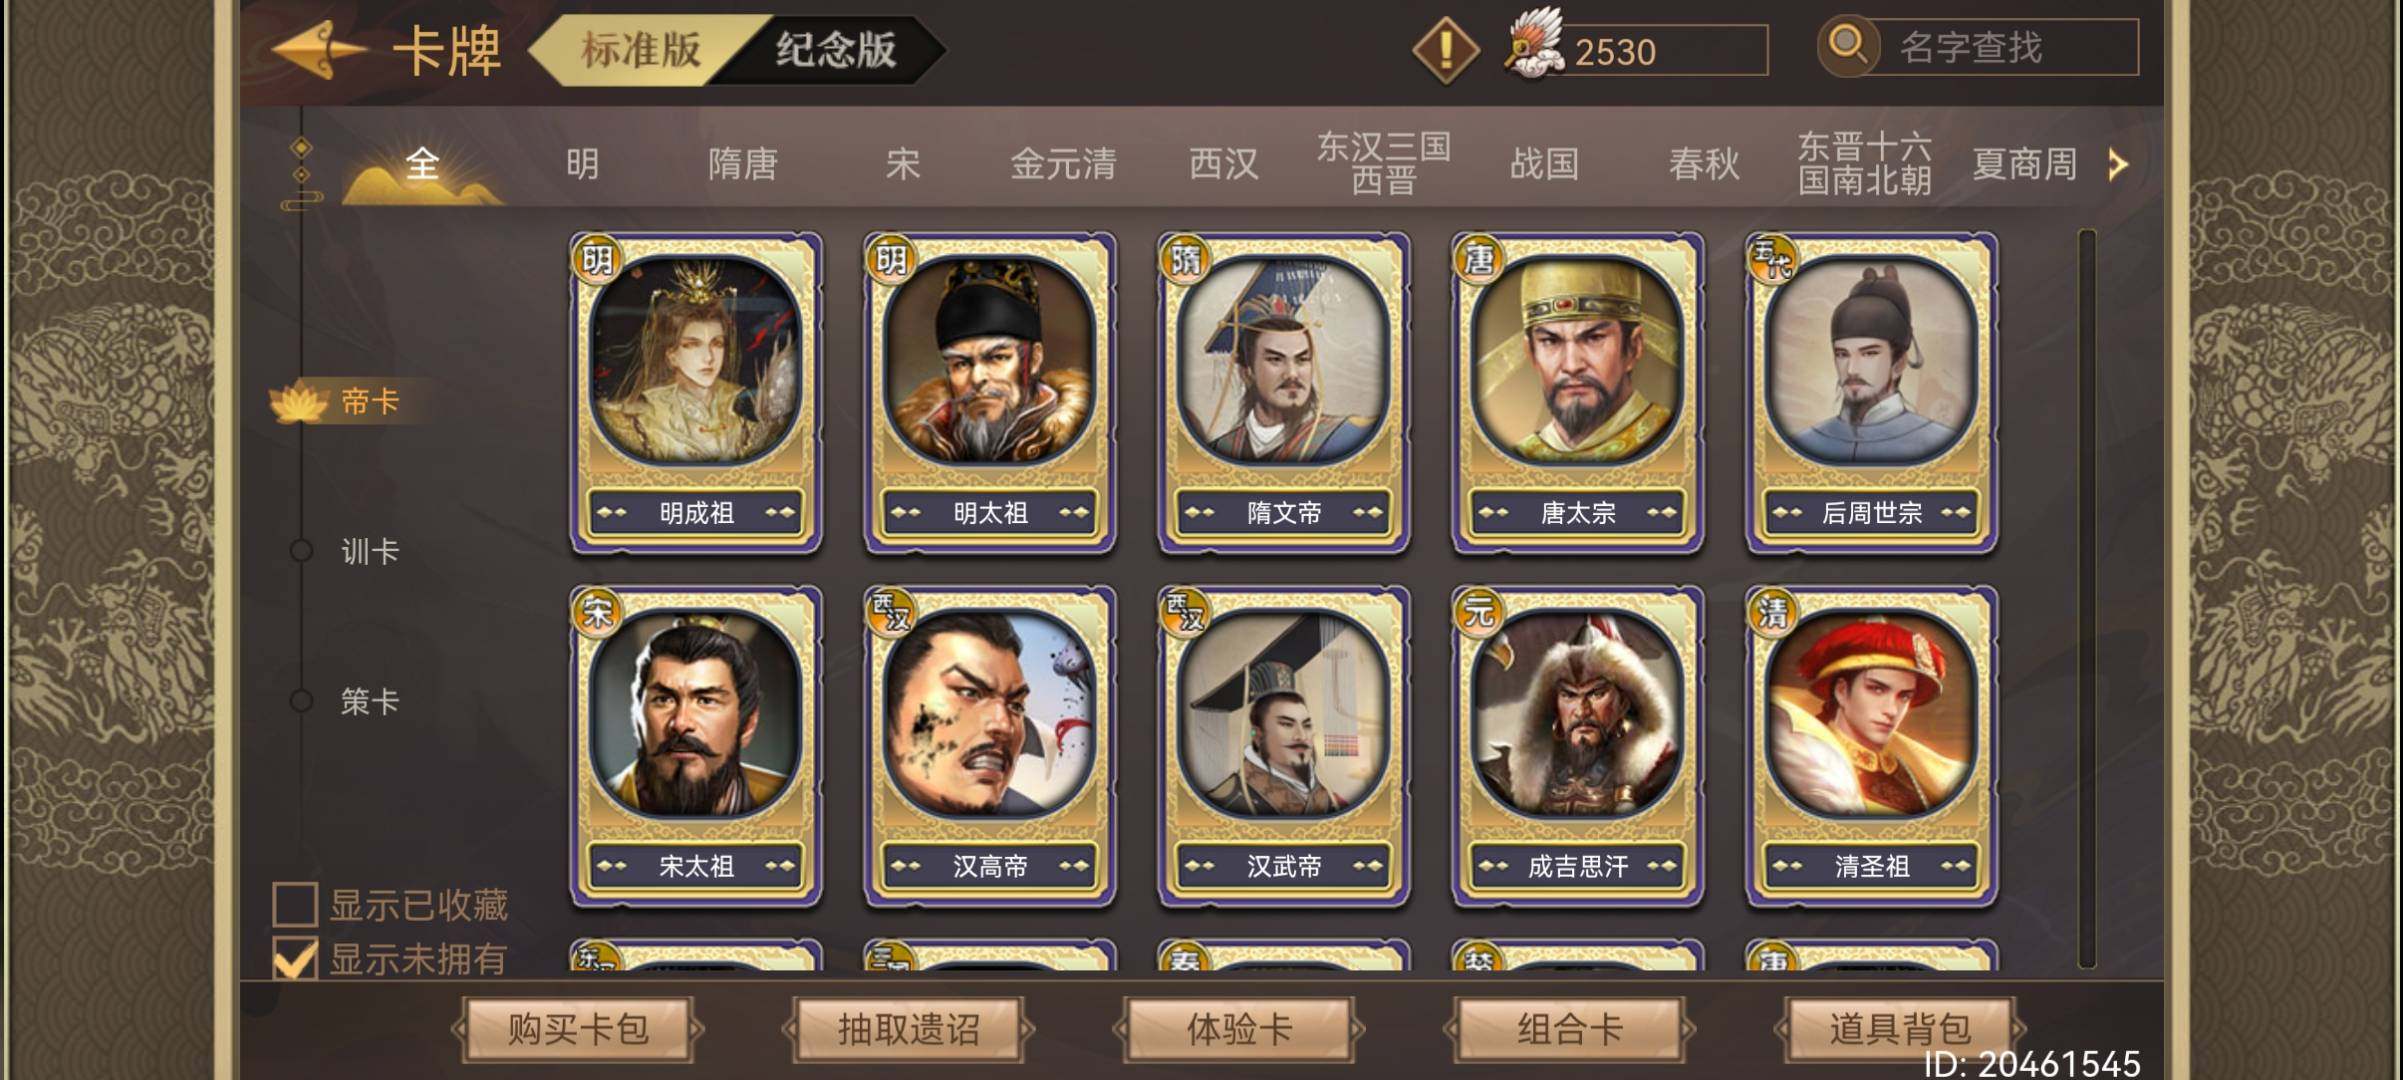Viewport: 2403px width, 1080px height.
Task: Click the exclamation info diamond icon
Action: (1445, 50)
